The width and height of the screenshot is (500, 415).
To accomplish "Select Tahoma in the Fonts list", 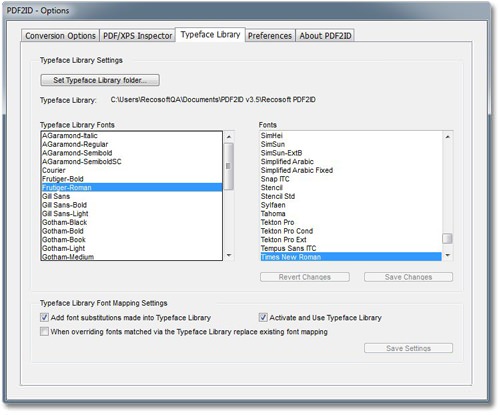I will point(351,214).
